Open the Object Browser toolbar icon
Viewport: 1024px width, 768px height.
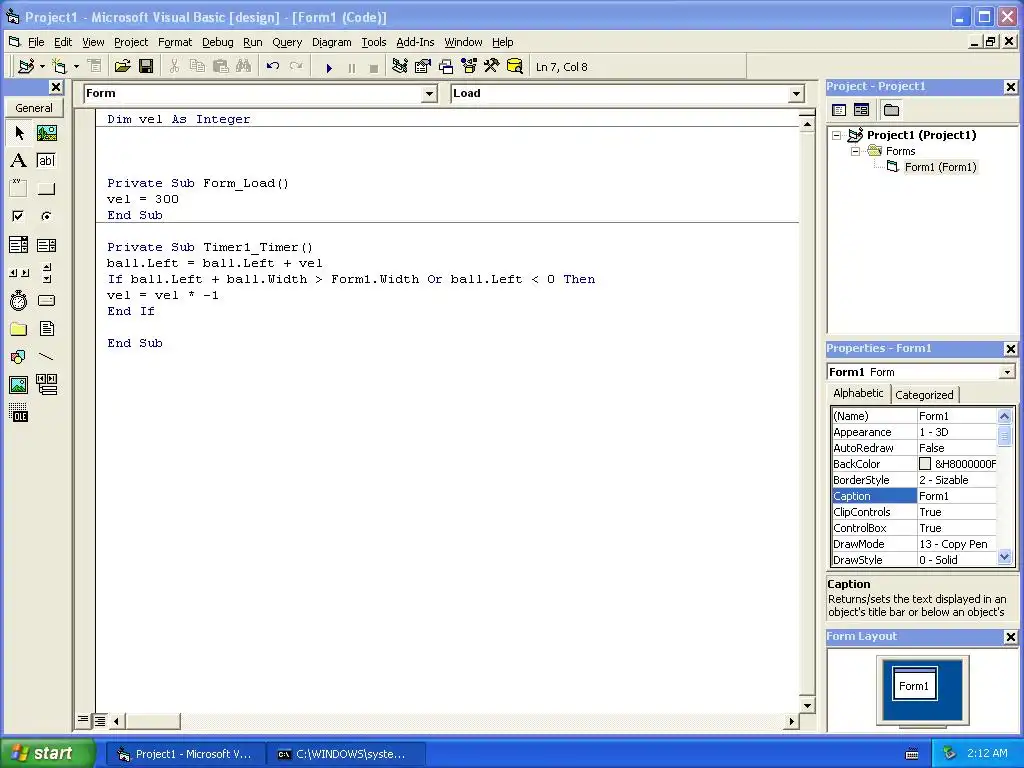[x=469, y=67]
